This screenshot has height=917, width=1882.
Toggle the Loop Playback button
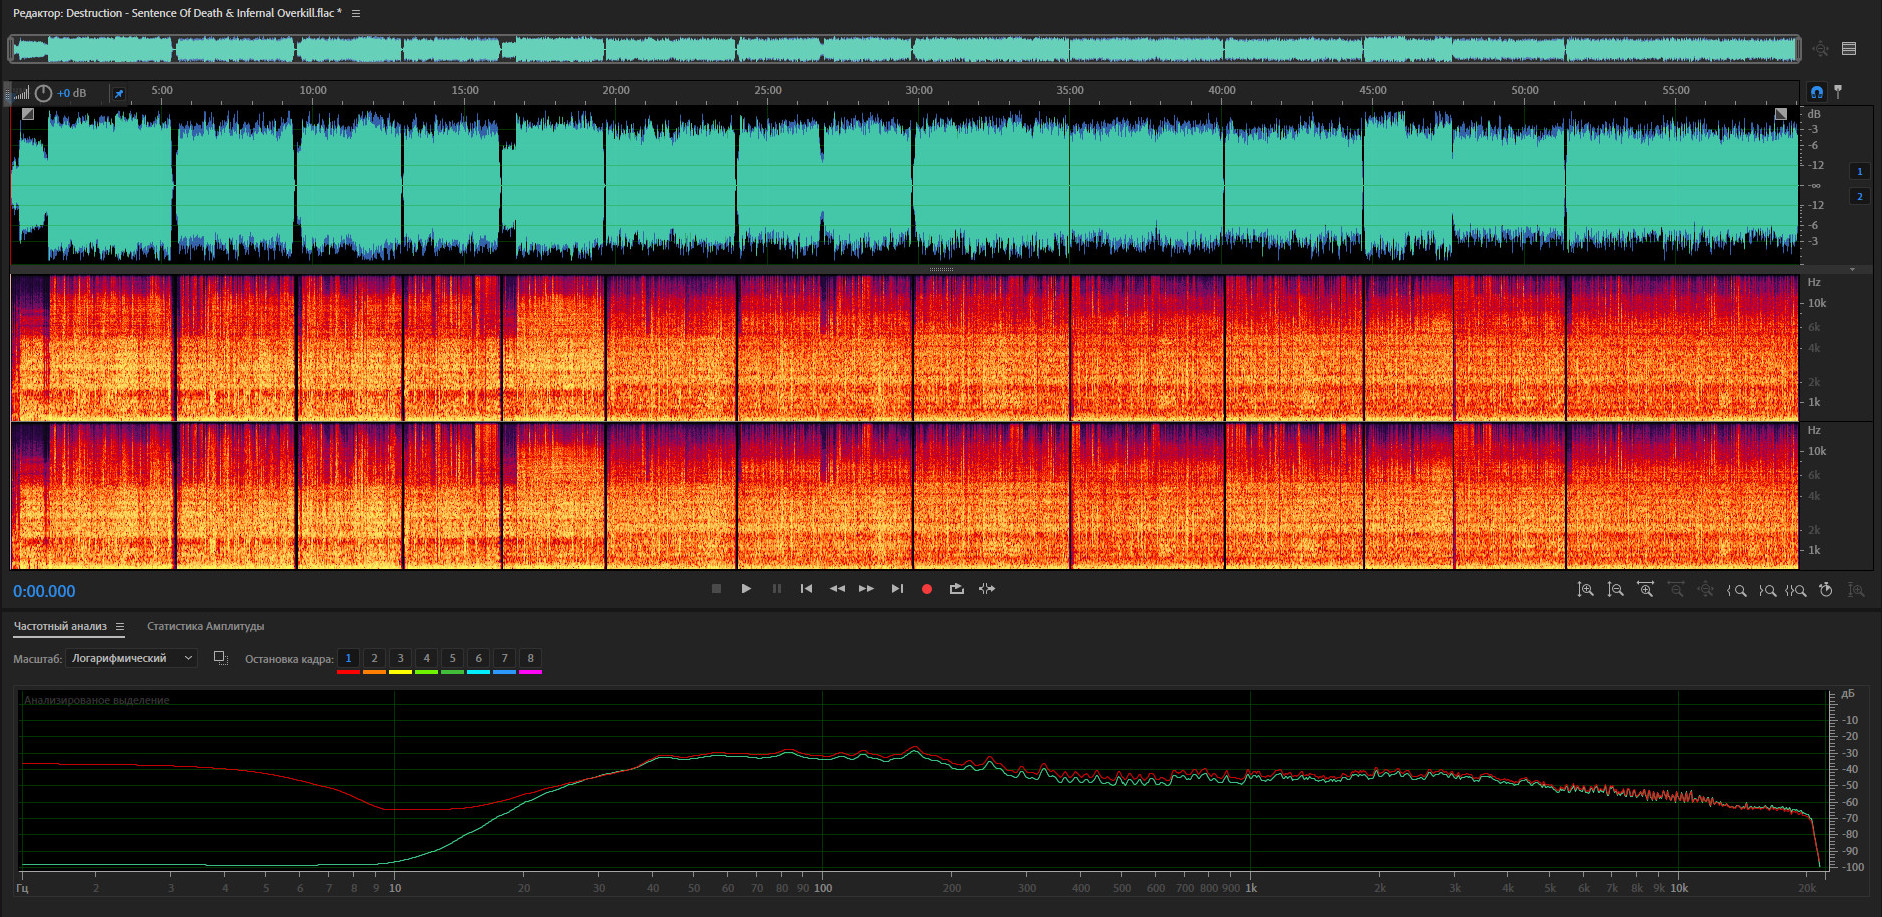[x=957, y=589]
